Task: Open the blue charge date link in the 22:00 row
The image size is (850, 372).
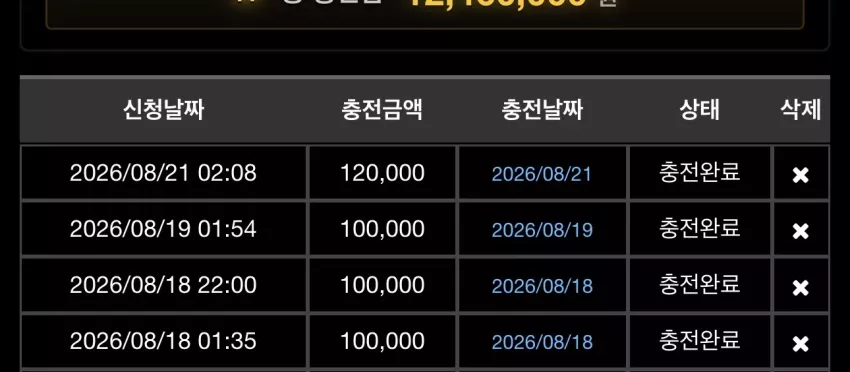Action: click(x=542, y=286)
